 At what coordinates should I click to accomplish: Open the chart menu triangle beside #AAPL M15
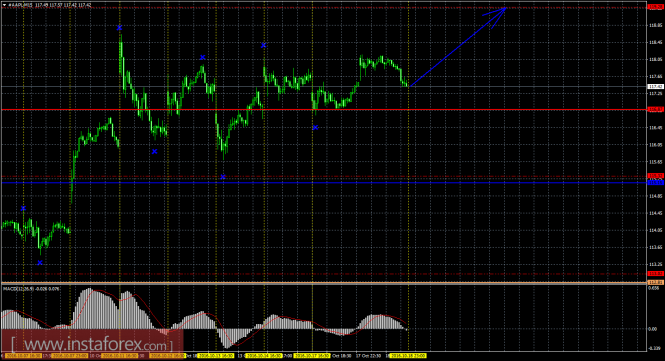(x=4, y=5)
